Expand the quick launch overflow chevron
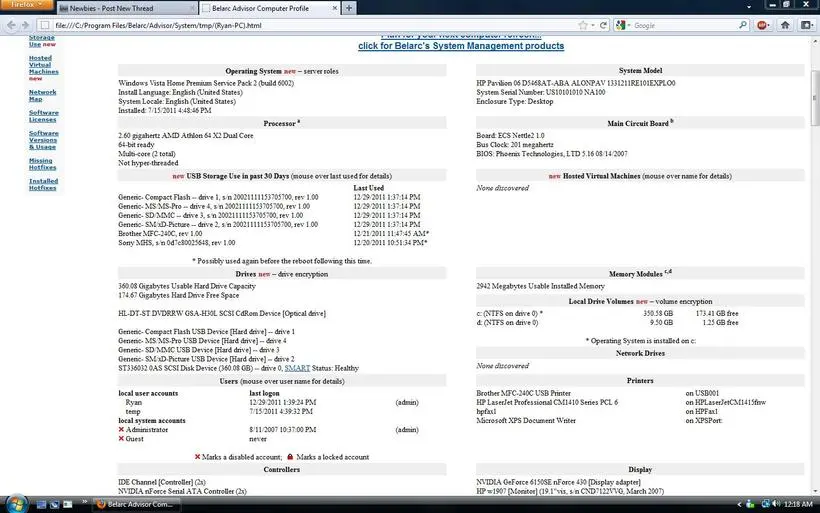The height and width of the screenshot is (513, 820). click(84, 503)
